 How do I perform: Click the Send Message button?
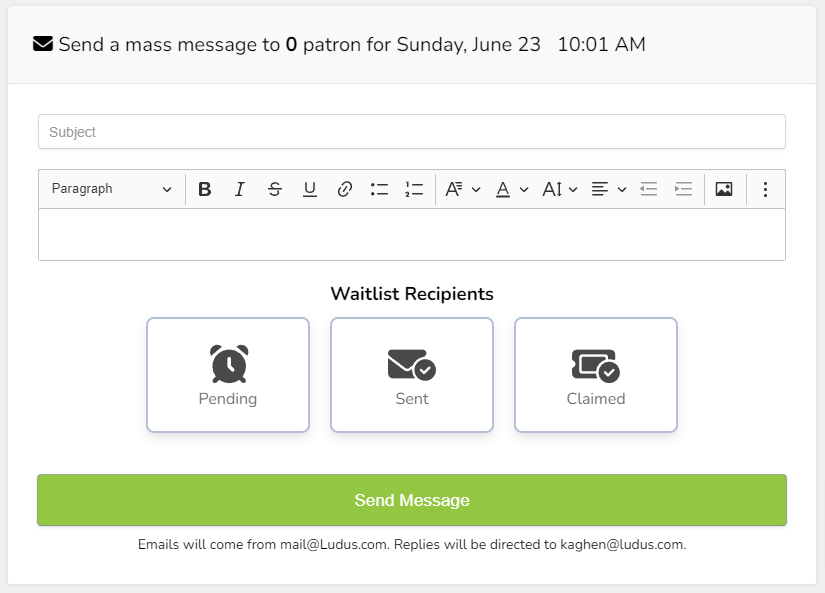coord(412,499)
